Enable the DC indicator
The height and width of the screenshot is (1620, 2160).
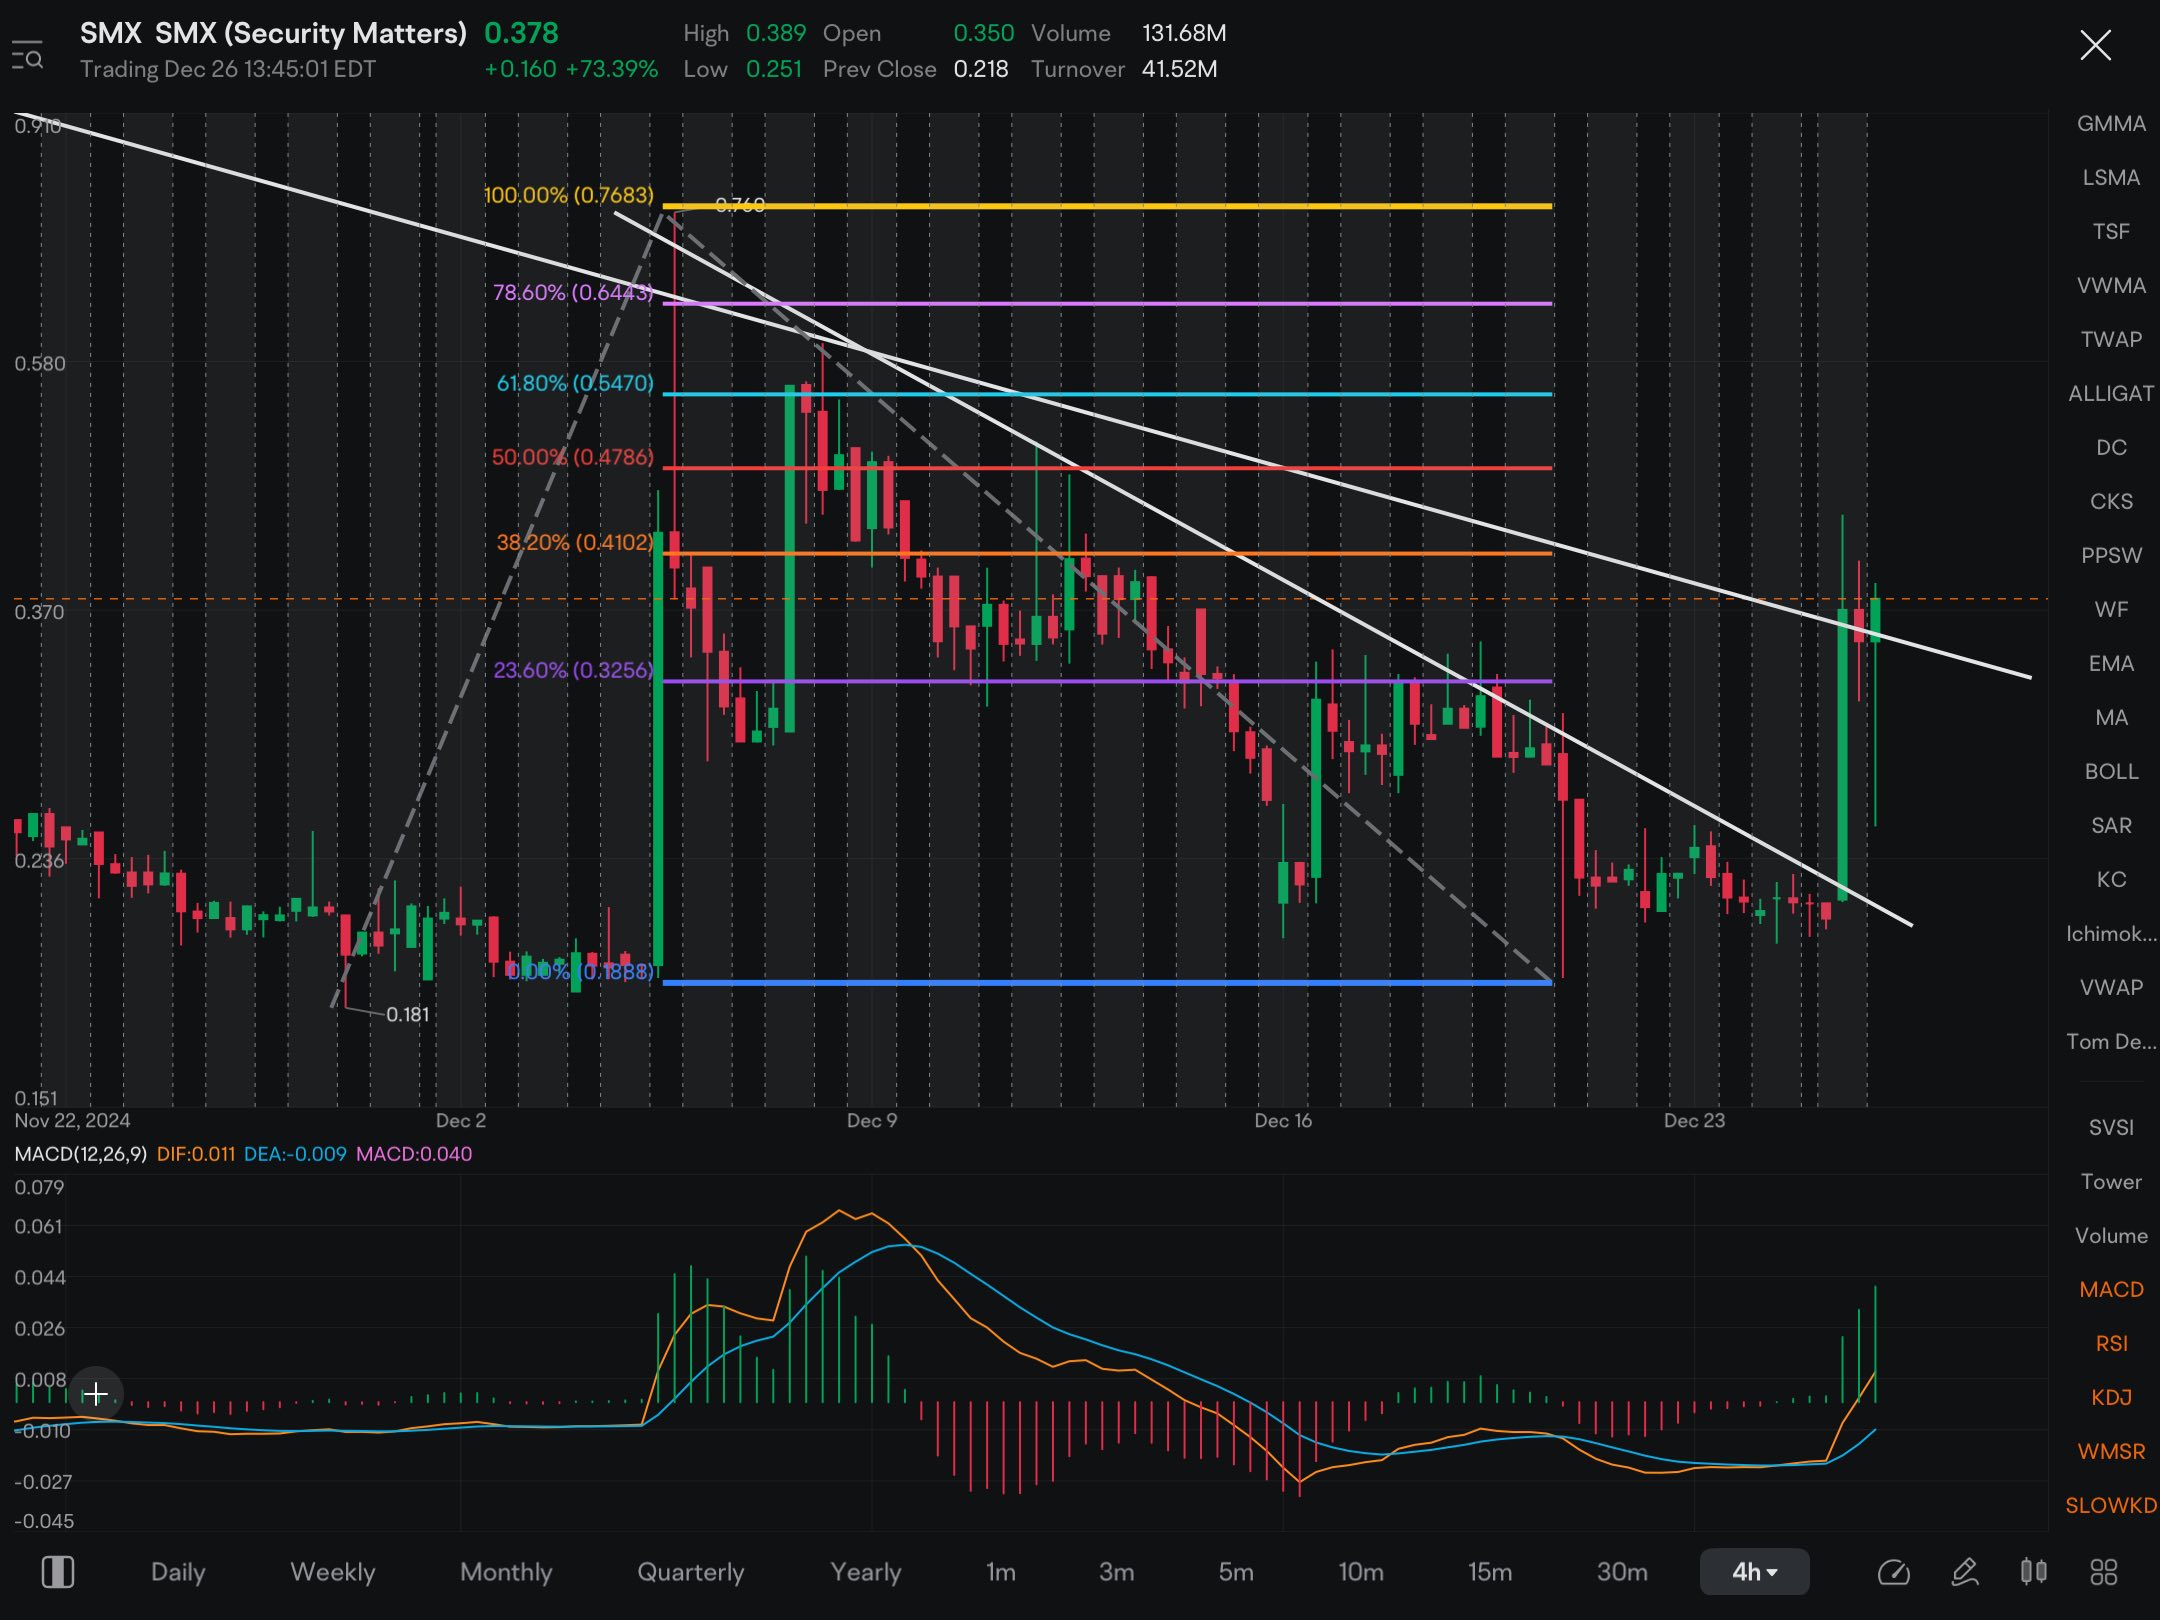[2111, 447]
